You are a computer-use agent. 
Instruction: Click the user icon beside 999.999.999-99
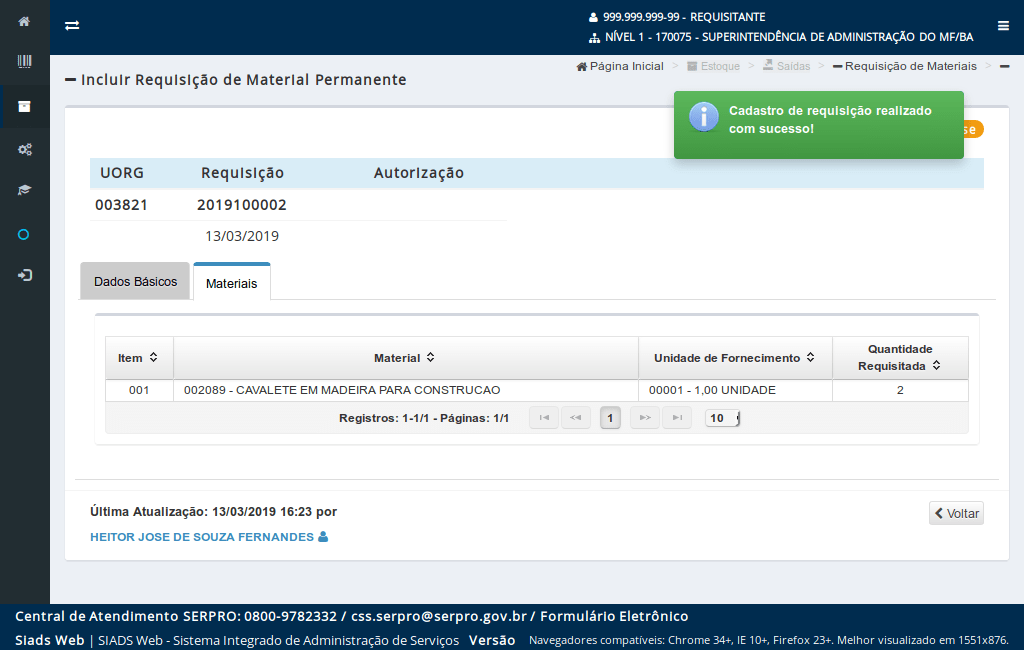click(x=593, y=17)
